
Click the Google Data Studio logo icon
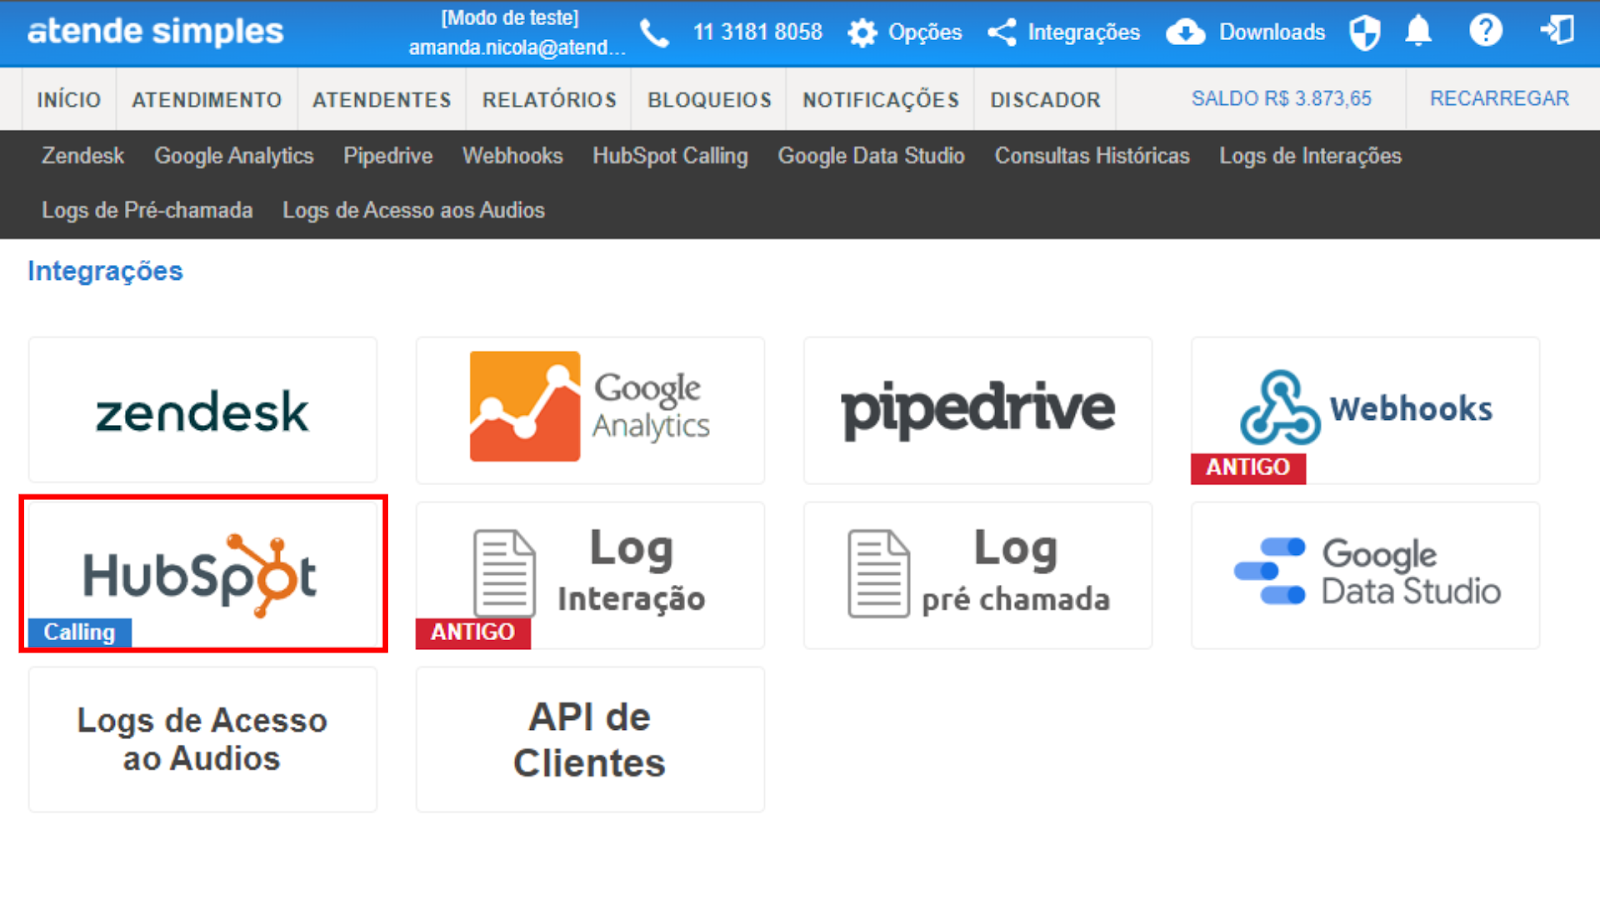point(1270,572)
